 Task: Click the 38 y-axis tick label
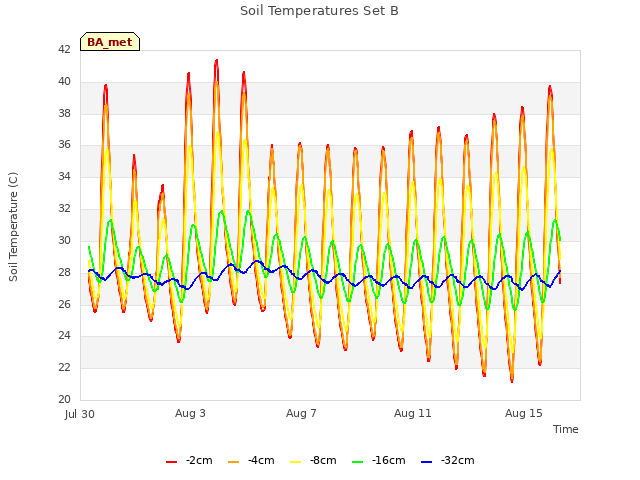64,113
